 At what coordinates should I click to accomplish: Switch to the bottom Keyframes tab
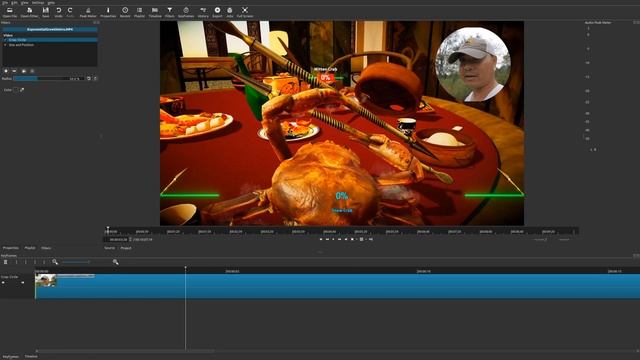click(x=11, y=357)
